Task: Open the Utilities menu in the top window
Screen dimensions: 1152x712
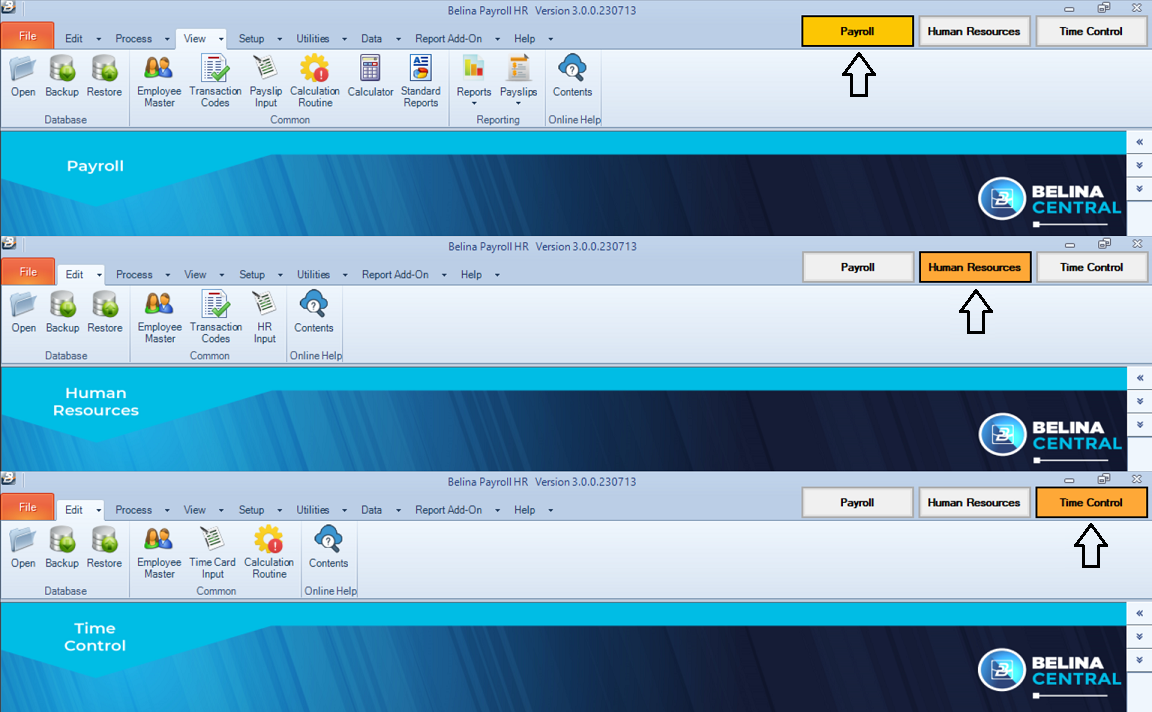Action: (x=312, y=38)
